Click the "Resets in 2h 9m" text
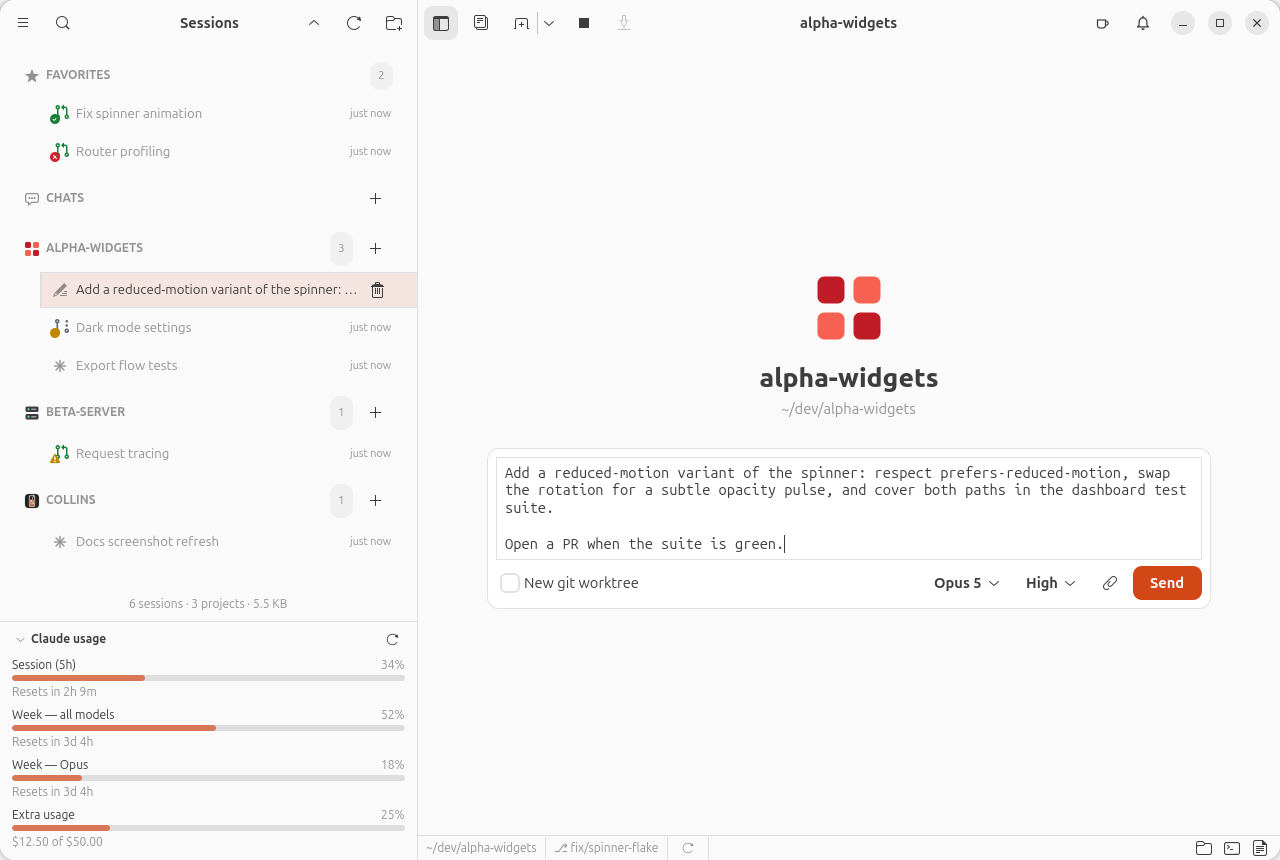Screen dimensions: 1280x860 pos(54,692)
